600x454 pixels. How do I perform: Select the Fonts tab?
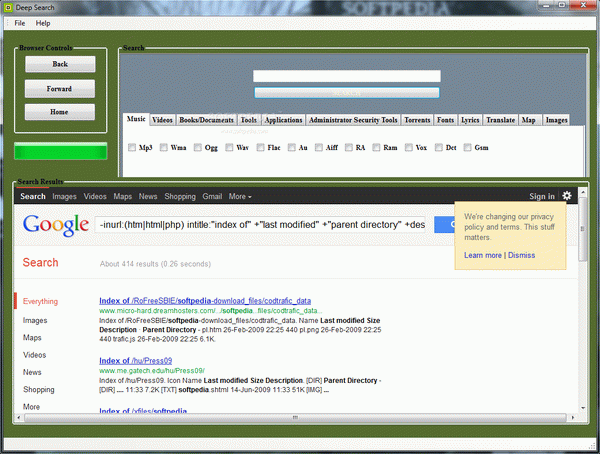click(445, 120)
